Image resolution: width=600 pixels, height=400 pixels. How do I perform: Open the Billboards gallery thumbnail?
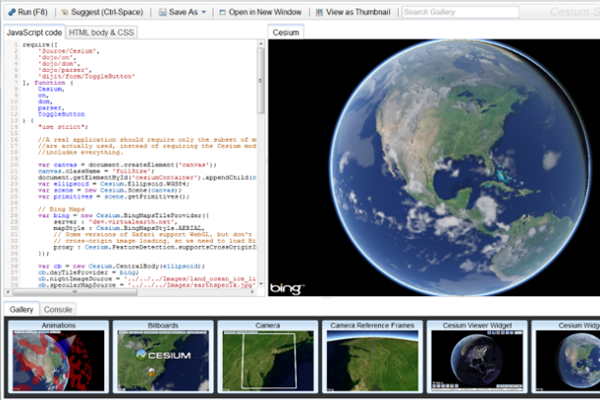163,357
